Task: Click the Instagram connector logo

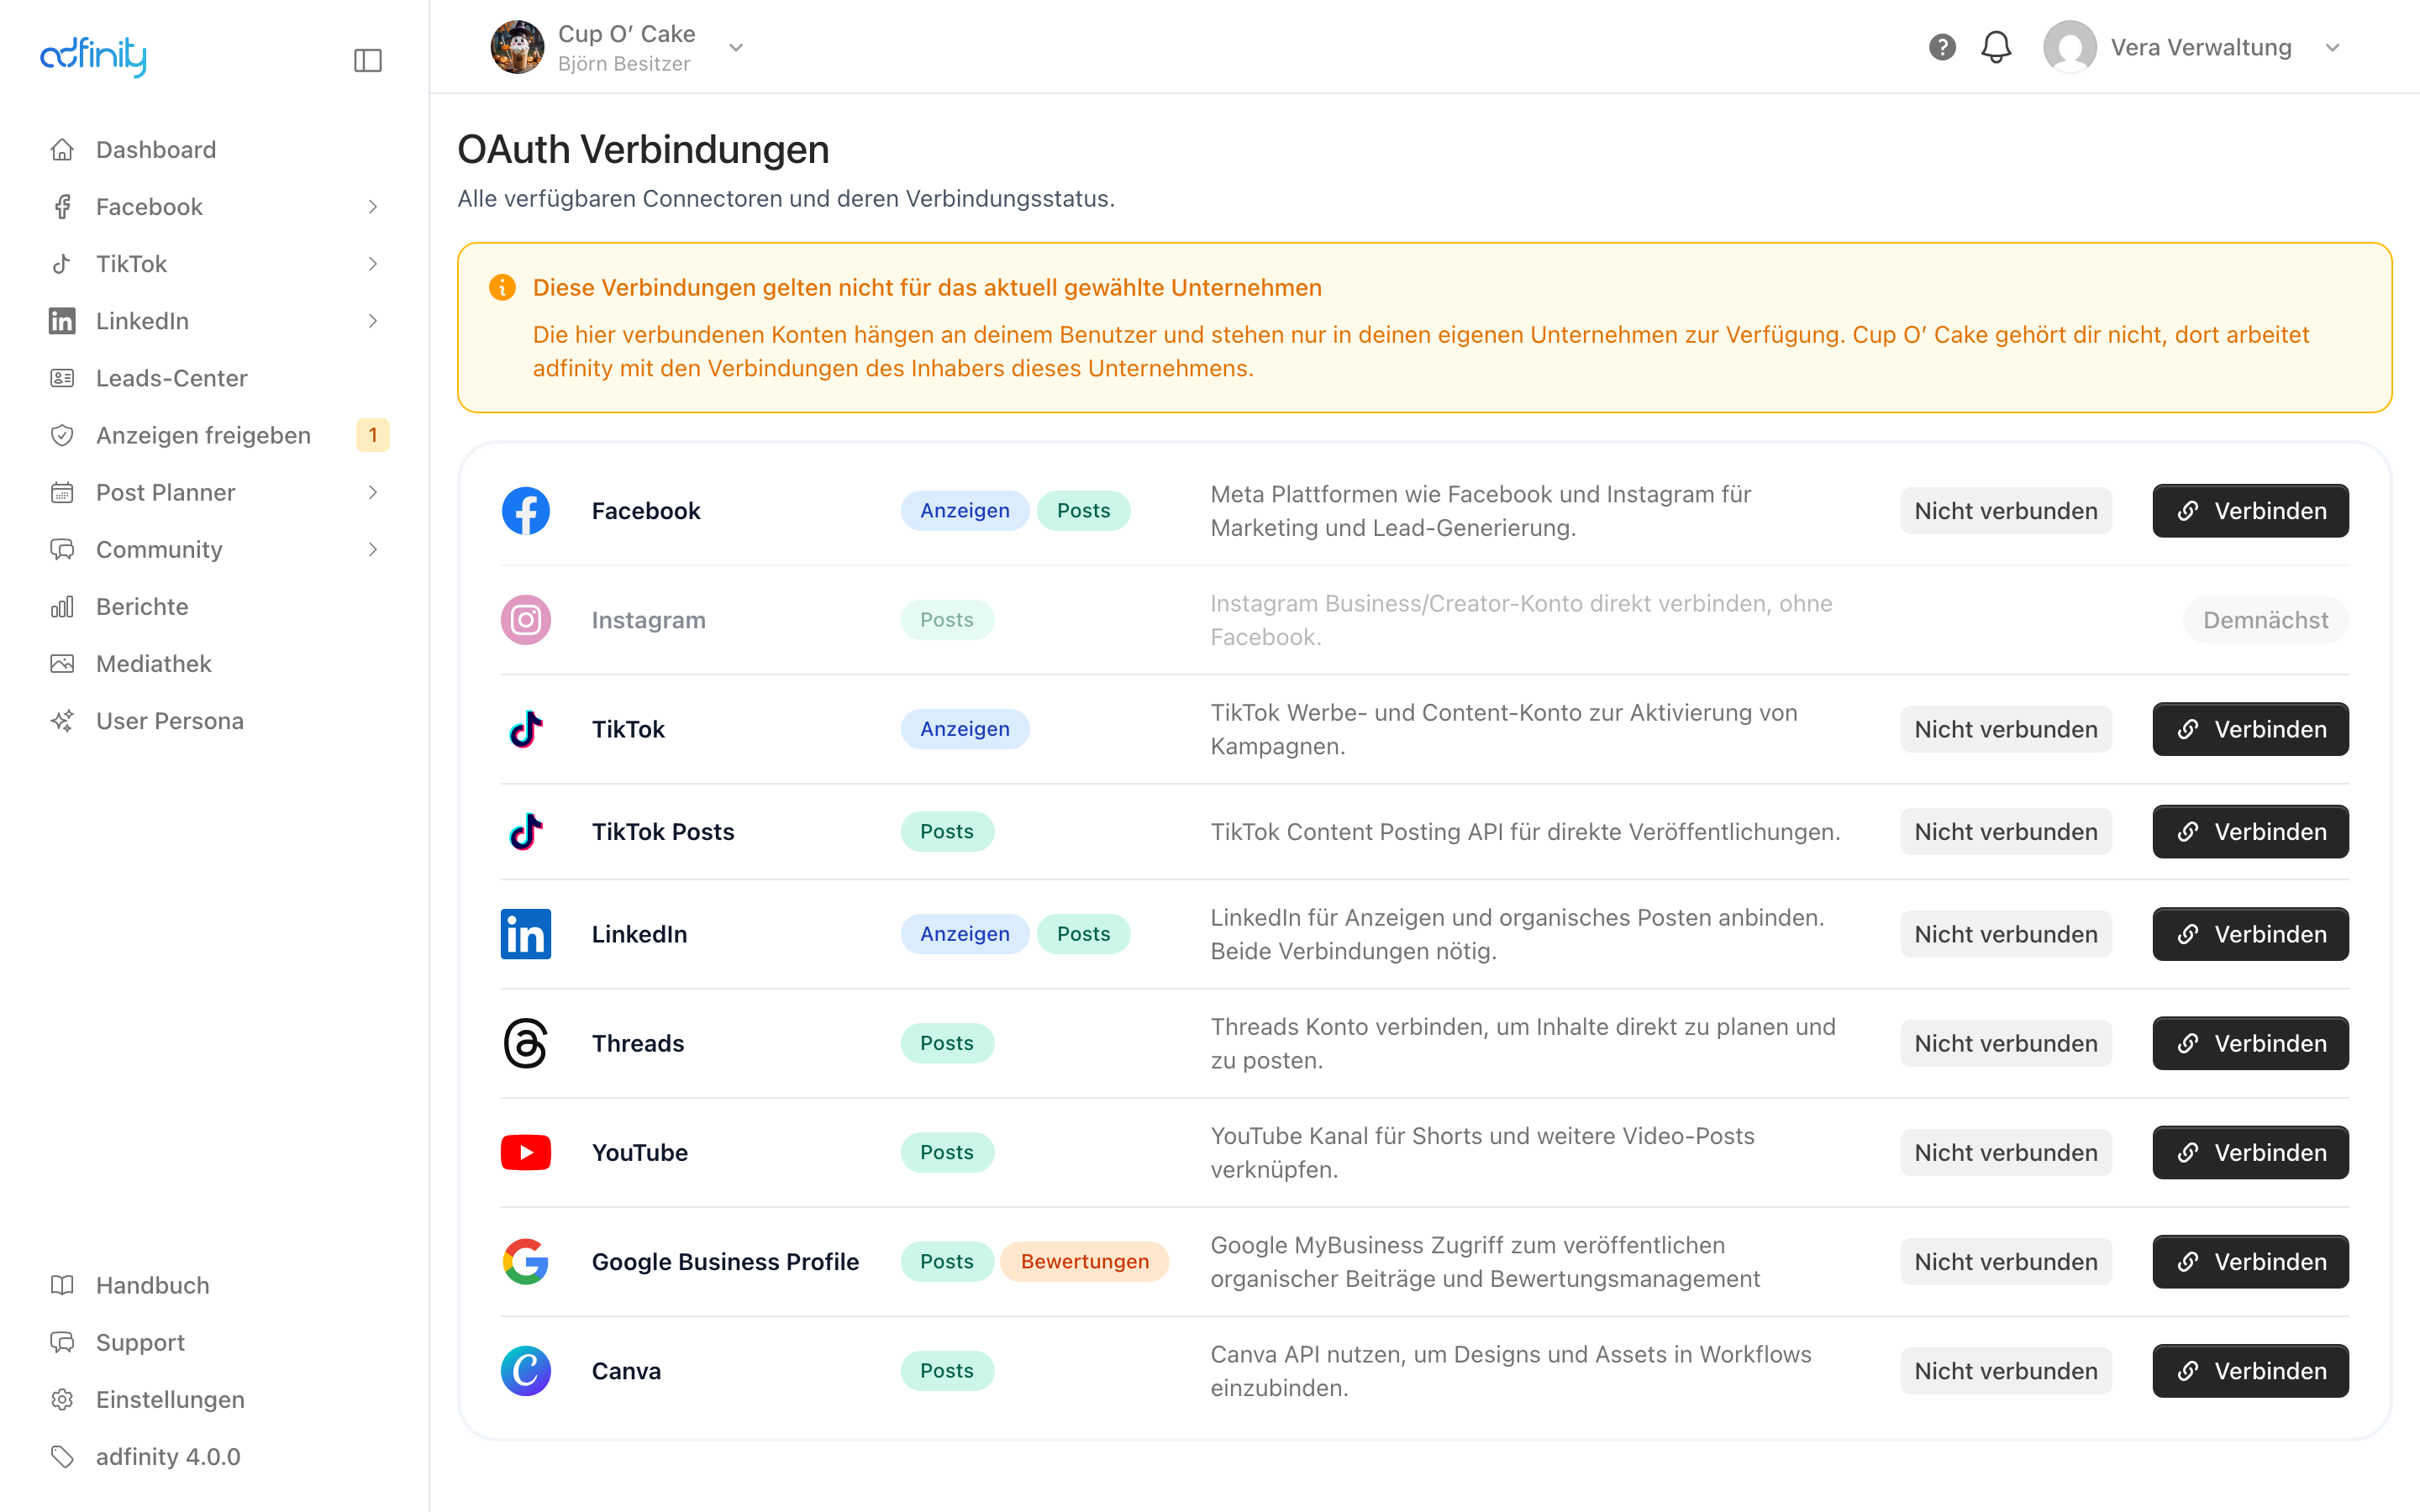Action: click(x=526, y=620)
